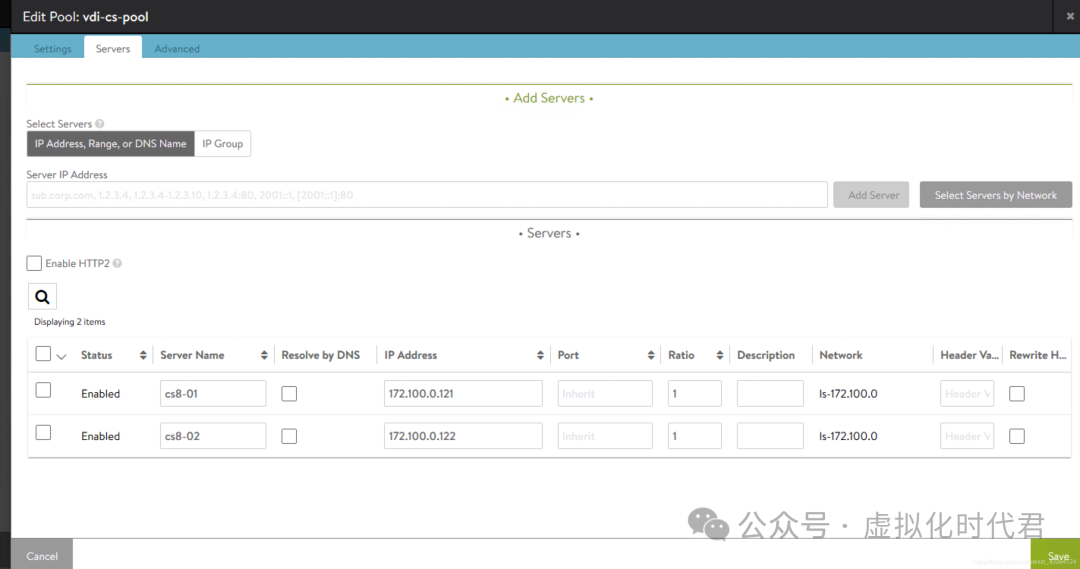Viewport: 1080px width, 569px height.
Task: Select the cs8-01 server row checkbox
Action: [43, 390]
